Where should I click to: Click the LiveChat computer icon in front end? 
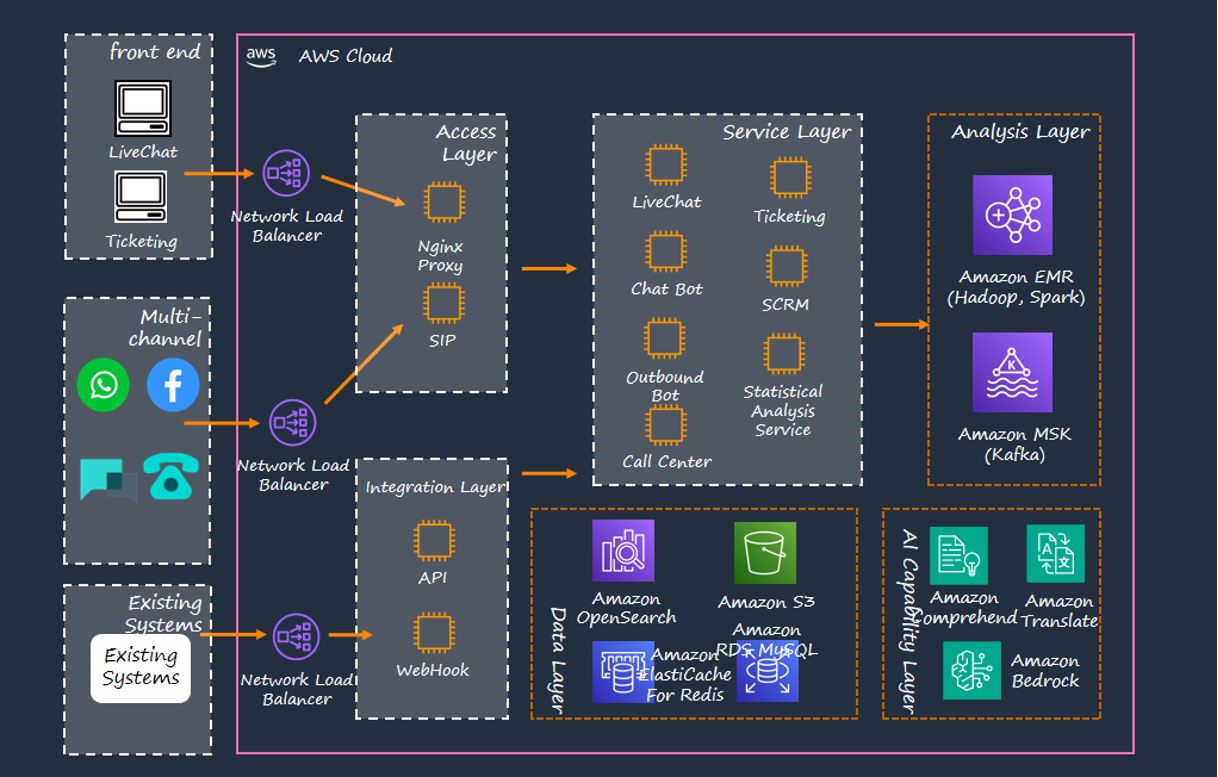(x=143, y=109)
